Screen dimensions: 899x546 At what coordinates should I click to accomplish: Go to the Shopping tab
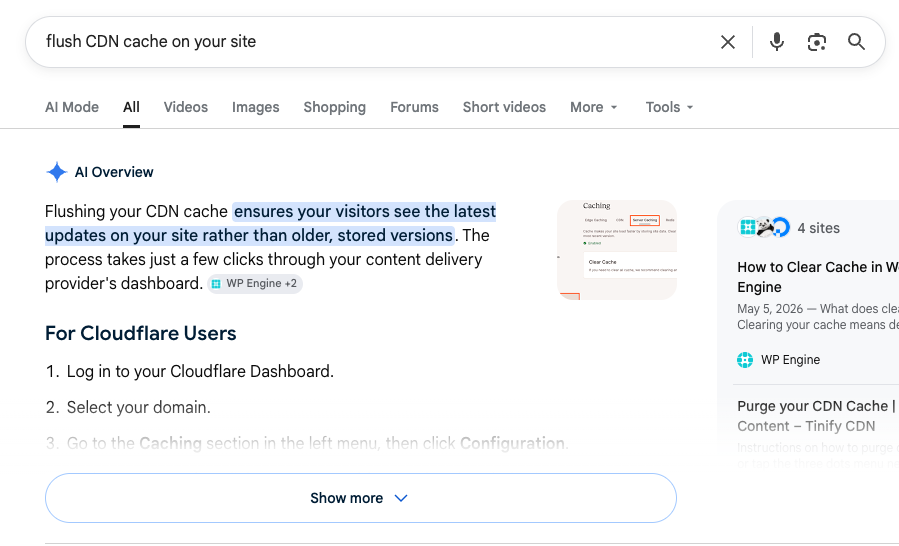(x=335, y=107)
